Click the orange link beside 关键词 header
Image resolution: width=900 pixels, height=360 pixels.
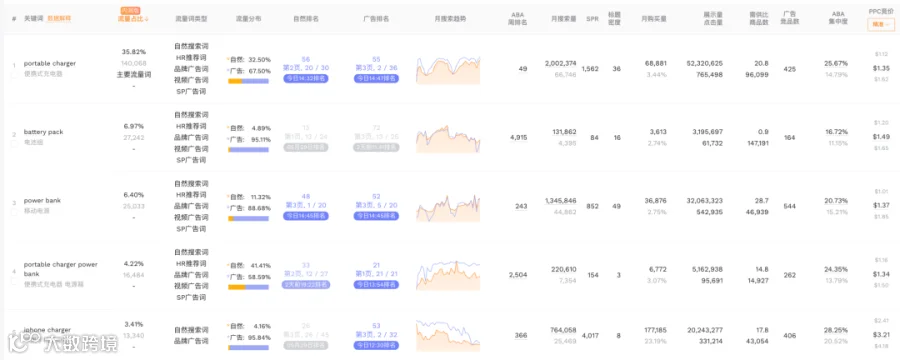click(x=59, y=19)
